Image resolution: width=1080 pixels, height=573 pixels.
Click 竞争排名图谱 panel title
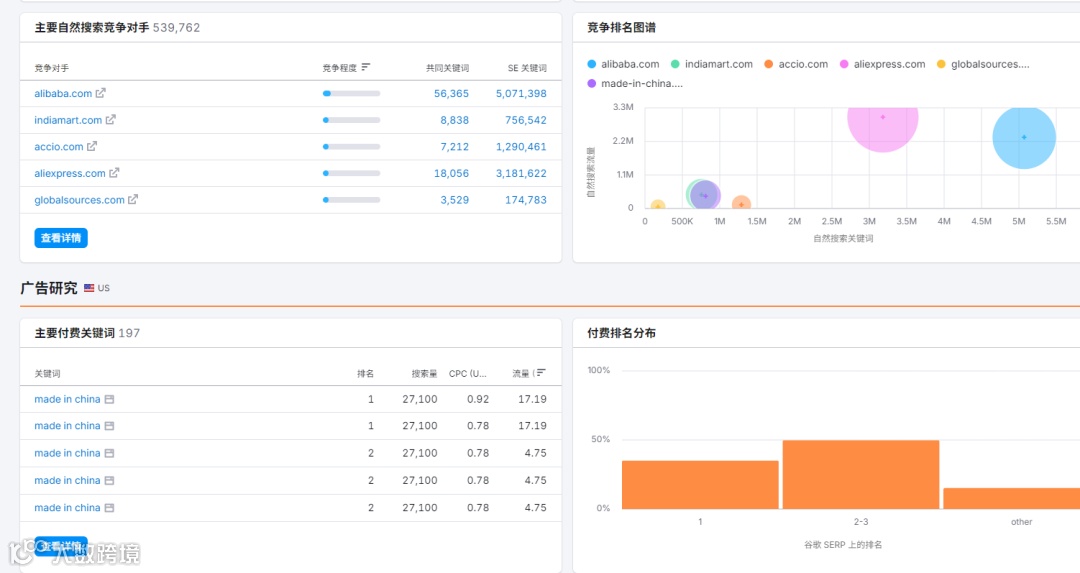[621, 28]
